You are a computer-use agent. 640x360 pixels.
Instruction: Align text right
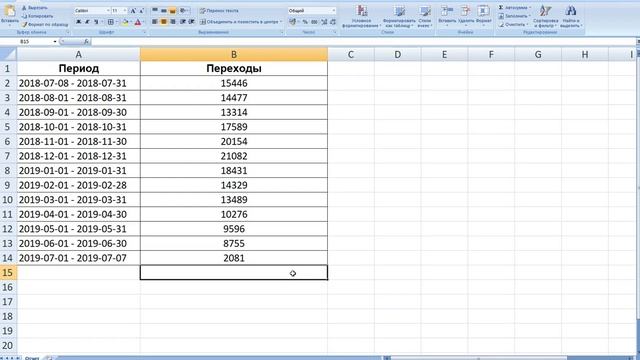[x=172, y=22]
